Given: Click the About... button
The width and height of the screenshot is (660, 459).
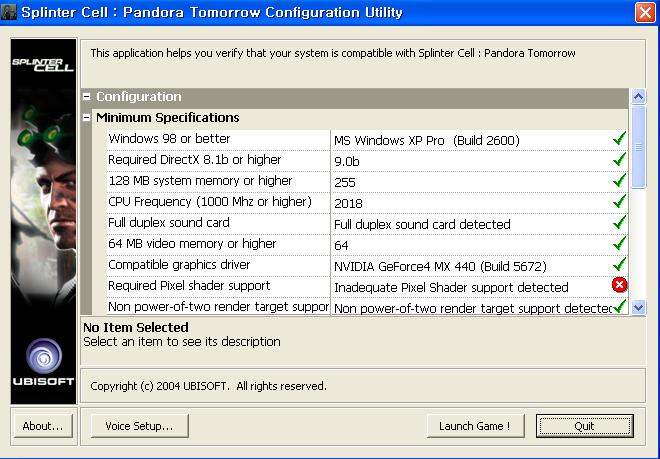Looking at the screenshot, I should coord(43,426).
